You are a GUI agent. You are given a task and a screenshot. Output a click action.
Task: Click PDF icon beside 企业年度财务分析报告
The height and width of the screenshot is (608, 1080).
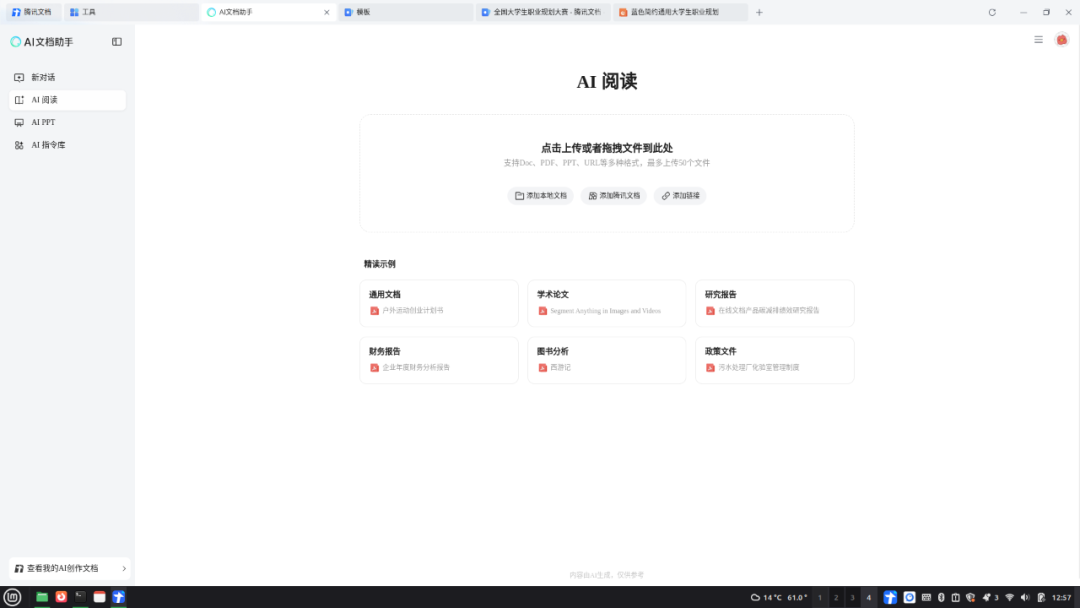coord(375,368)
